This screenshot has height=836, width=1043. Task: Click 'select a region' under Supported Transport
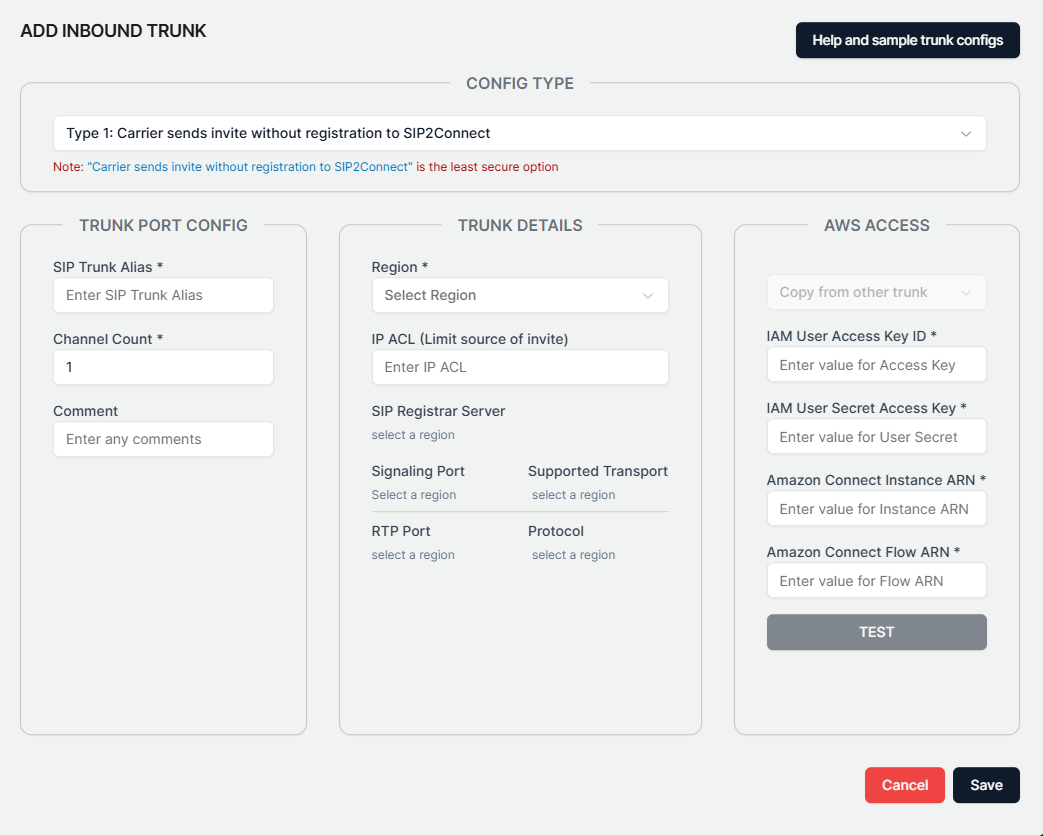click(573, 495)
